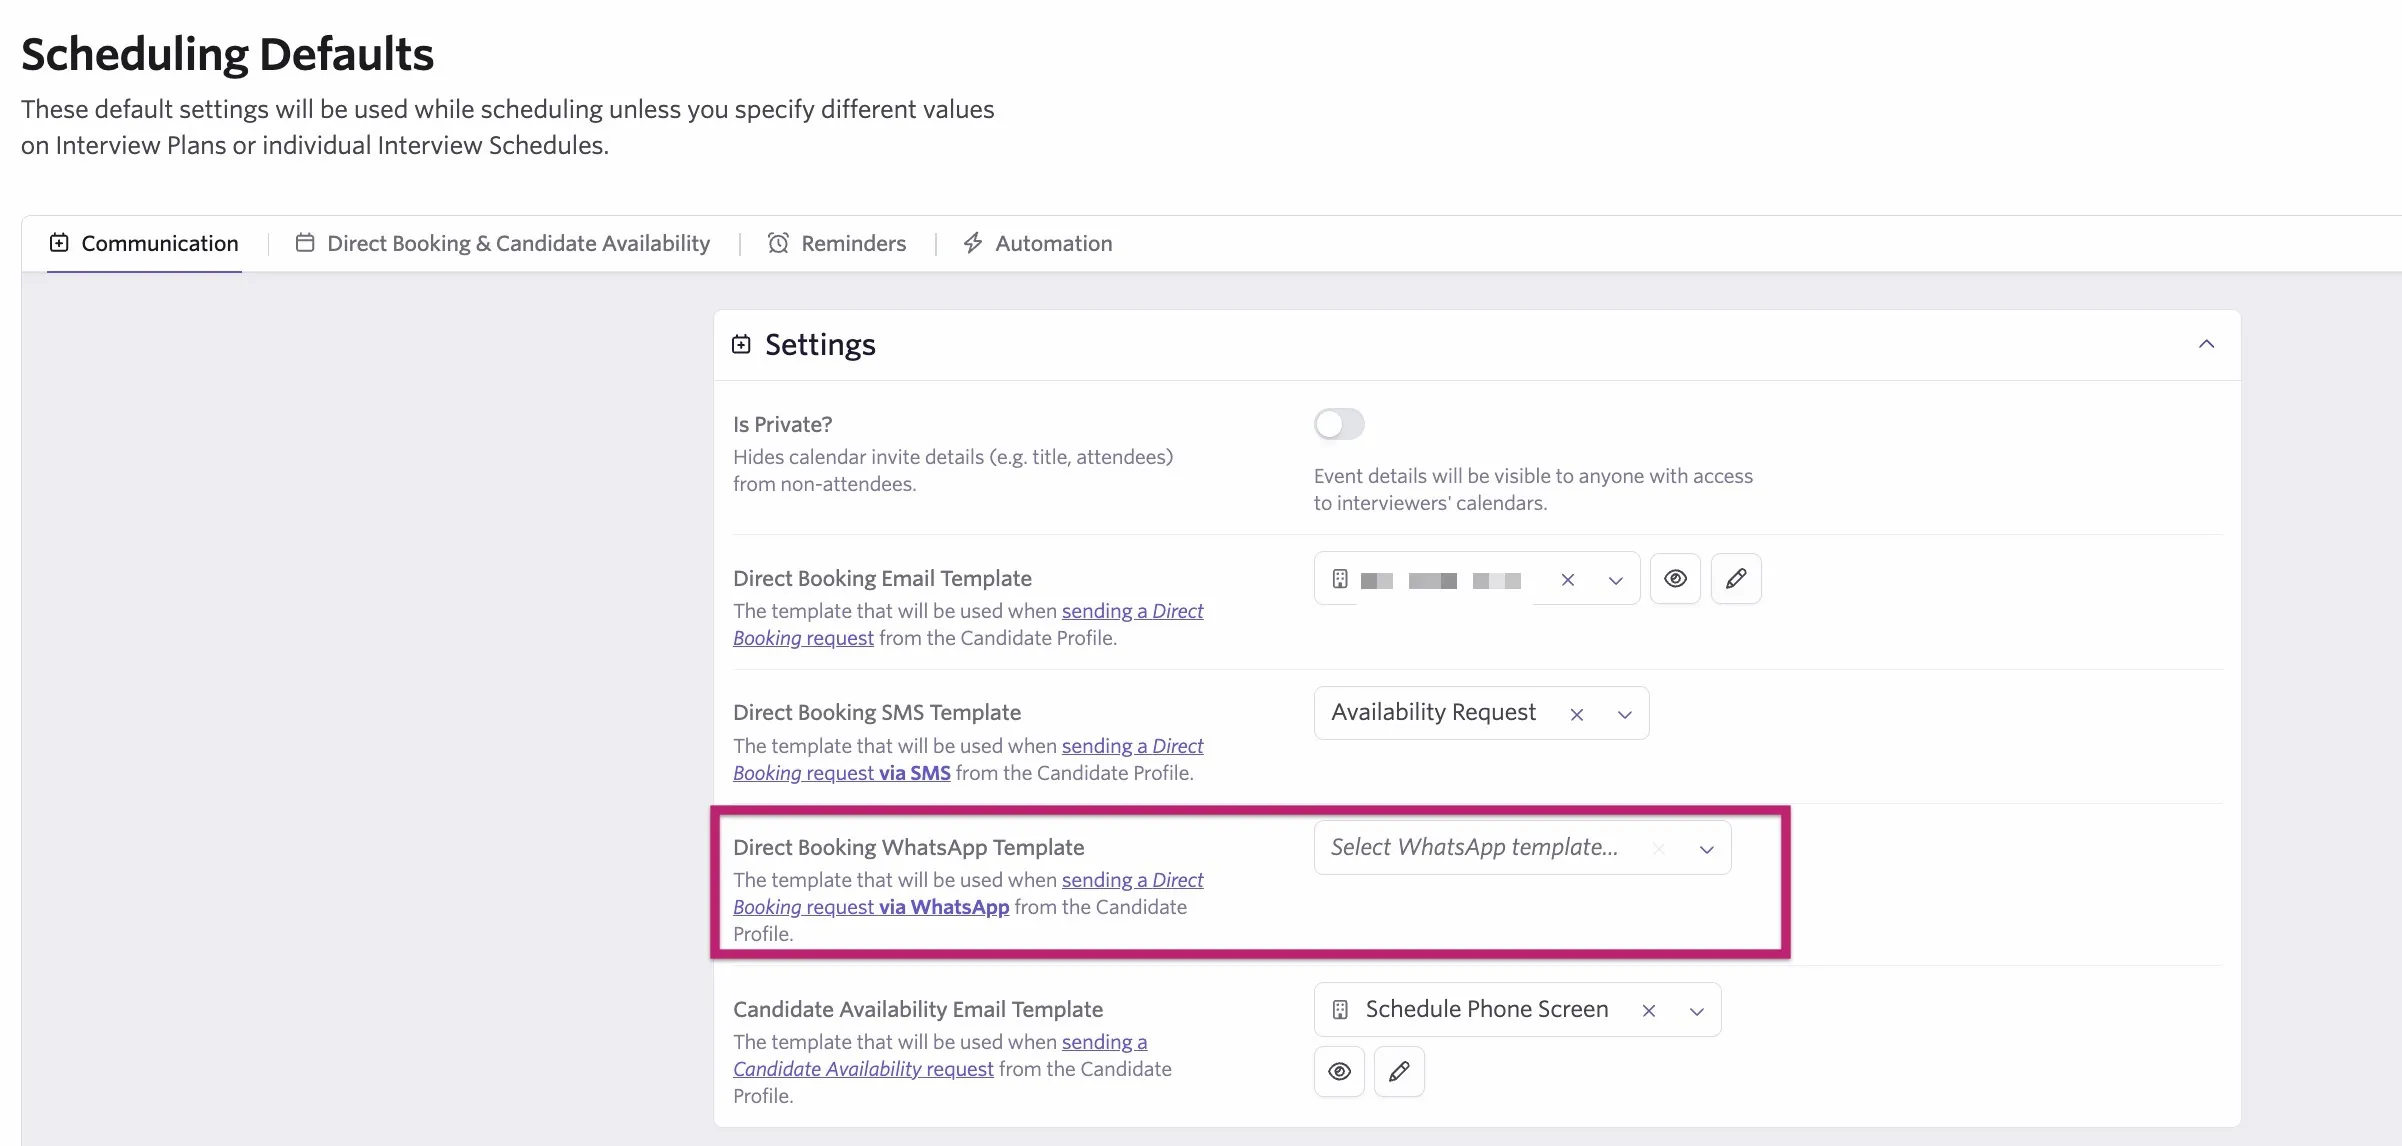Expand the Candidate Availability Email Template dropdown
The width and height of the screenshot is (2402, 1146).
tap(1696, 1011)
